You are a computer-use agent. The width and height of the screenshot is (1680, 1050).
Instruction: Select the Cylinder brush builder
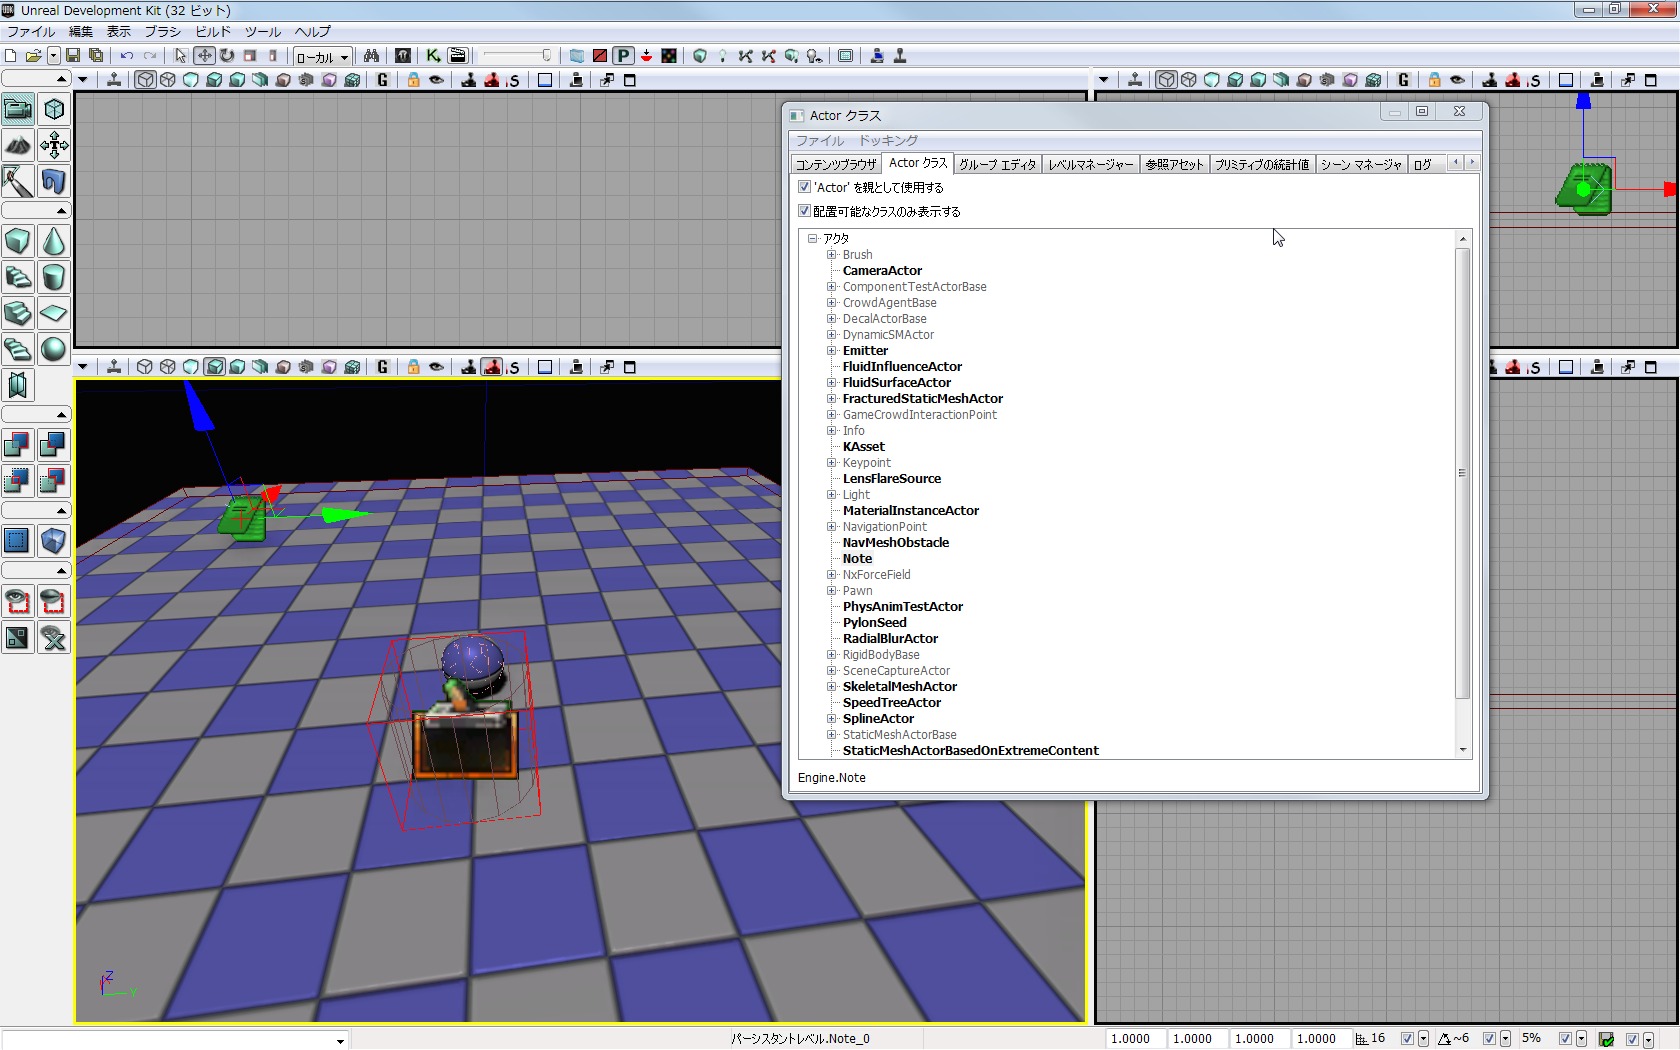(54, 277)
